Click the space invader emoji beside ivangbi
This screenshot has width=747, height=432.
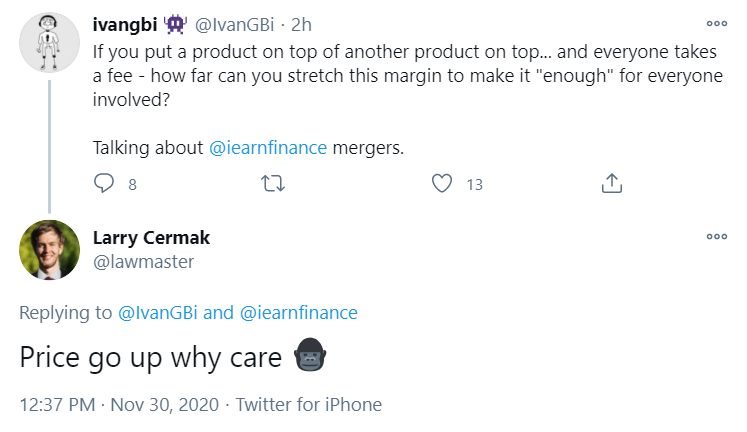click(177, 22)
